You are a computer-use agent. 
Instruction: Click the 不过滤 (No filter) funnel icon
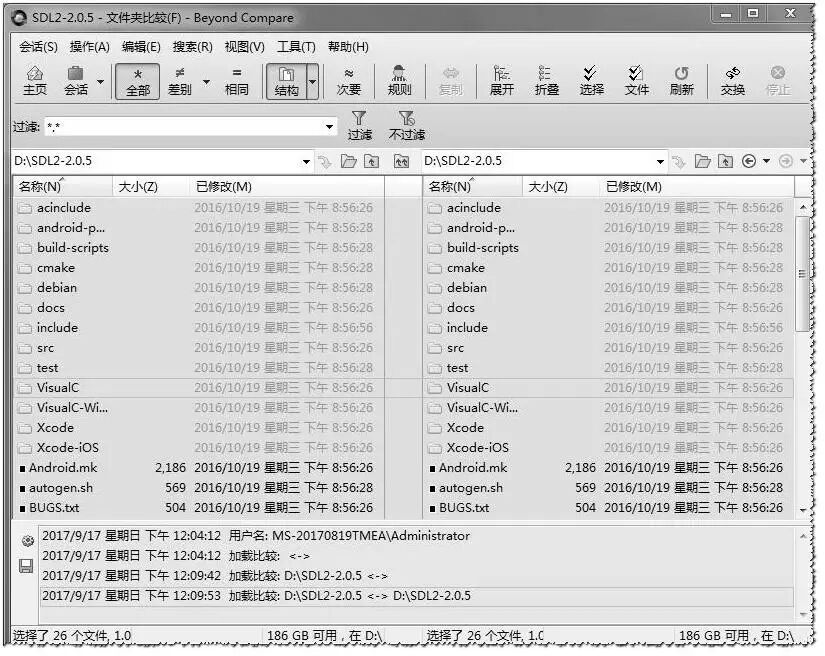pos(407,126)
